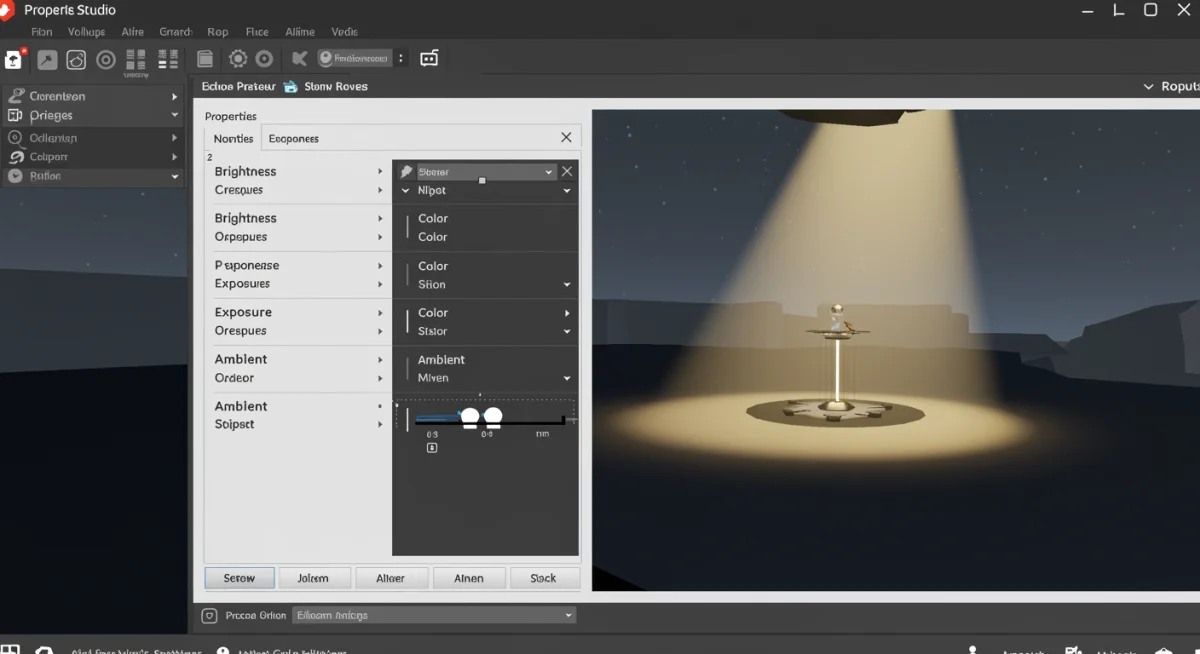Viewport: 1200px width, 654px height.
Task: Open the Miven dropdown under Ambient
Action: pyautogui.click(x=567, y=379)
